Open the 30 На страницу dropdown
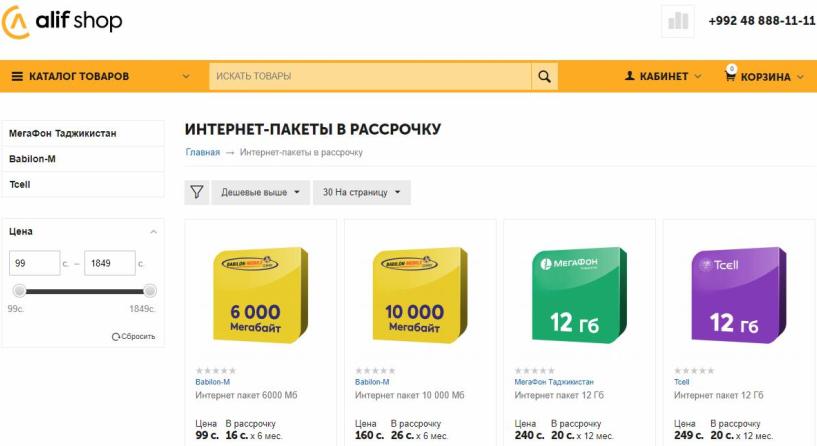The height and width of the screenshot is (446, 817). pos(361,192)
